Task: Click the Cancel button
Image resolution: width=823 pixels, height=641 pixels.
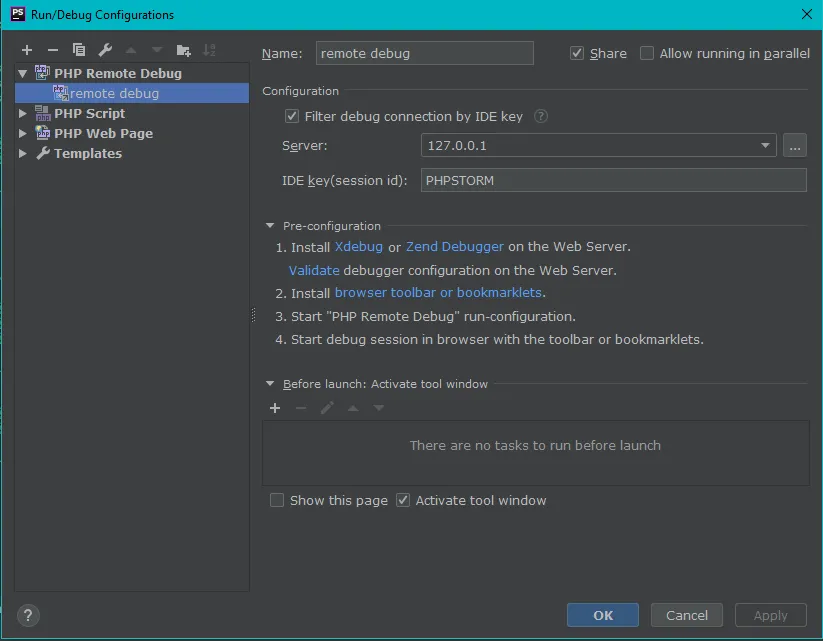Action: (687, 615)
